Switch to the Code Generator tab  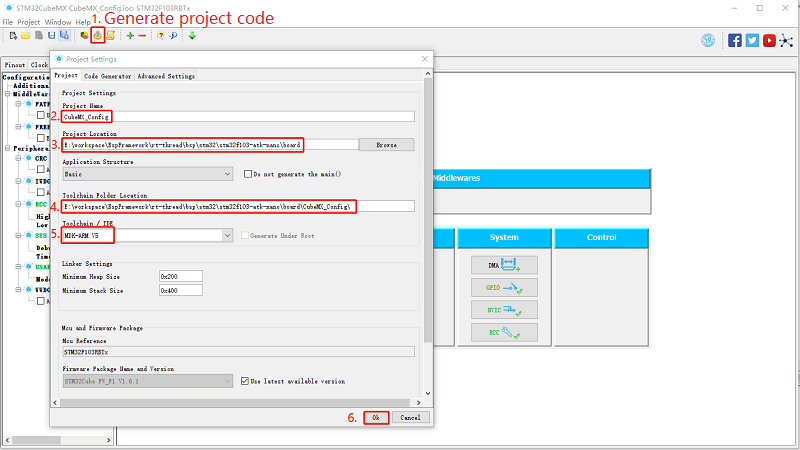pyautogui.click(x=108, y=76)
